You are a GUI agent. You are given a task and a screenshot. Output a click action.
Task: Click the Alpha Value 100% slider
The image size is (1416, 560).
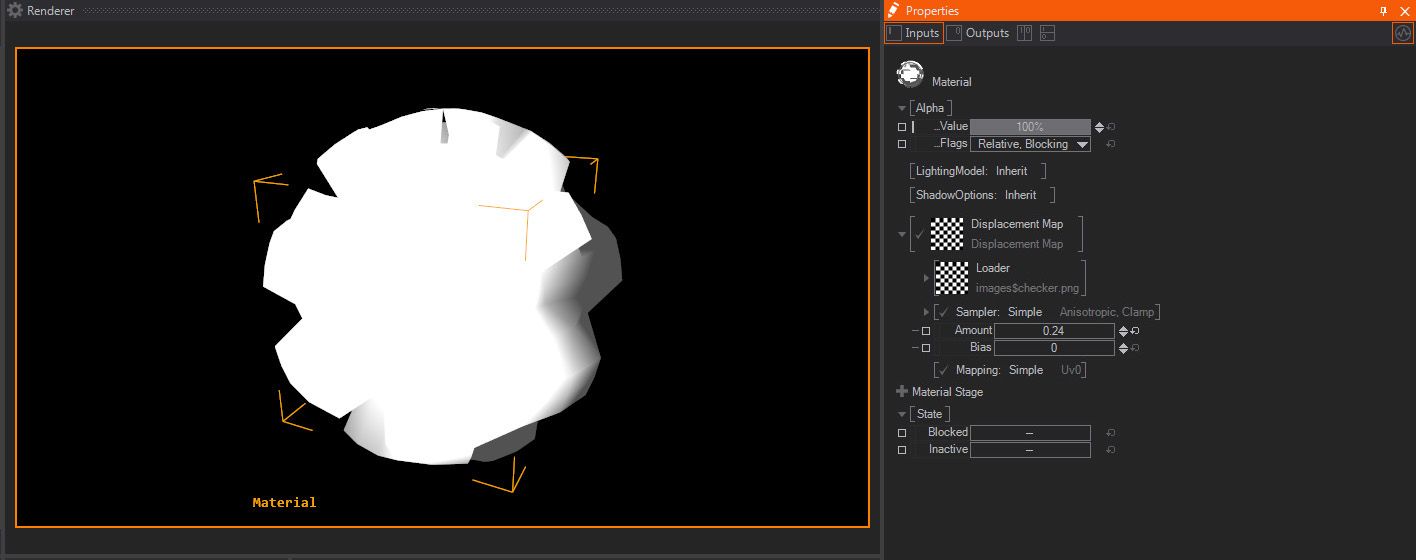tap(1030, 127)
